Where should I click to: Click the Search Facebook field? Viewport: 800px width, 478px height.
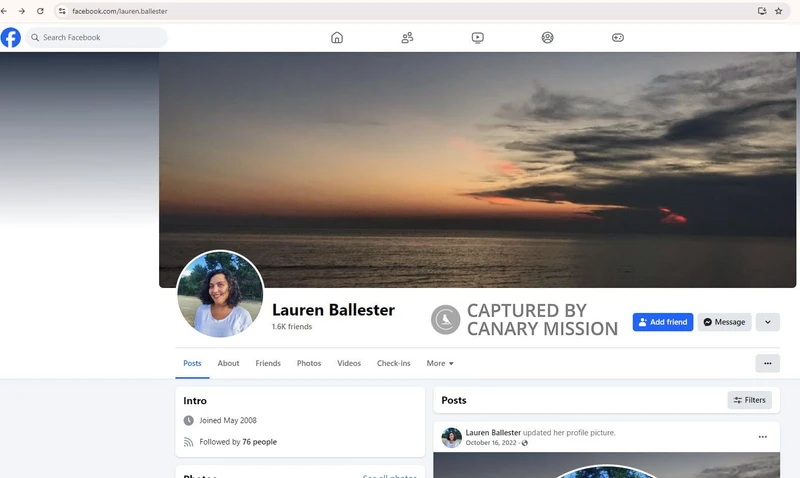pos(96,37)
